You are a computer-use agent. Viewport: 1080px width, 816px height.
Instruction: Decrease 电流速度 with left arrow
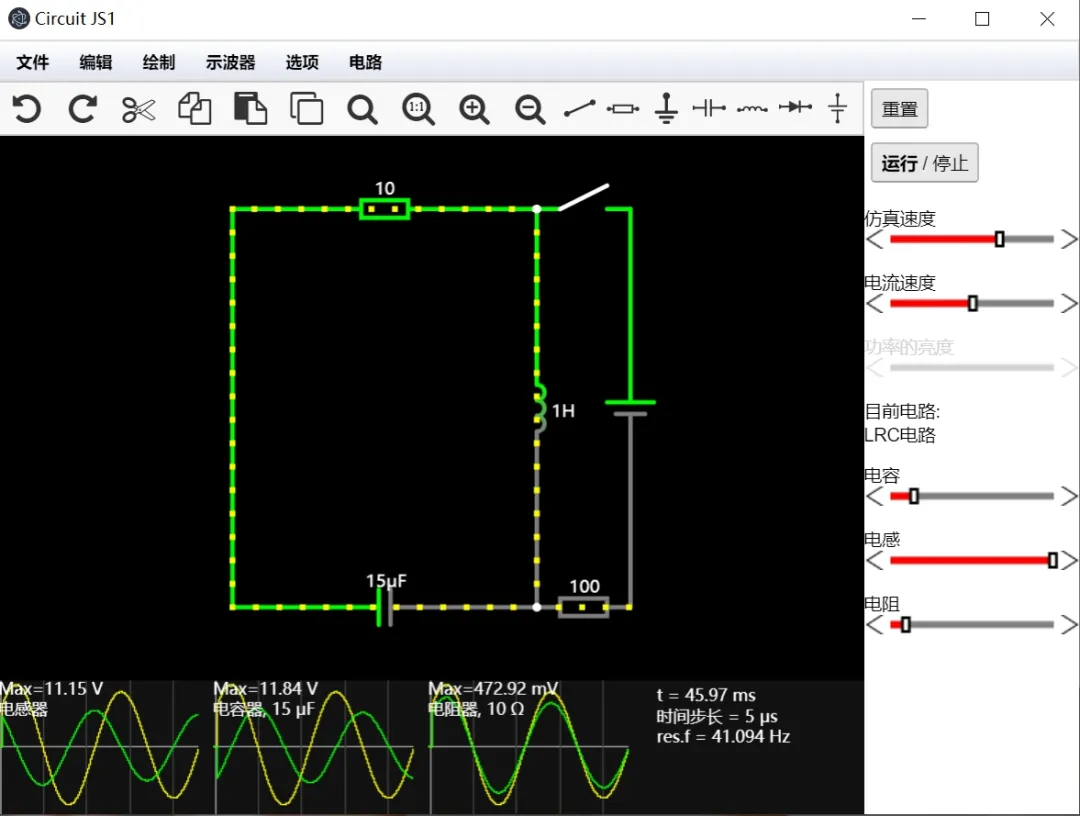[875, 304]
